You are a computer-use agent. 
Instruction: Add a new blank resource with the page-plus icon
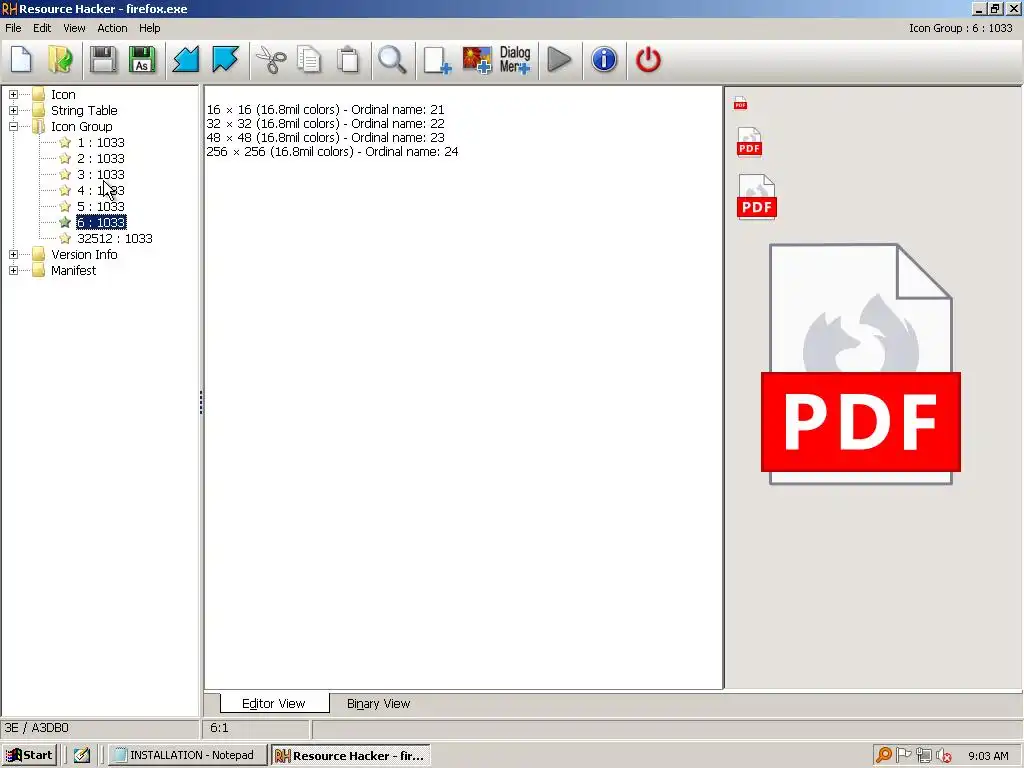[437, 60]
